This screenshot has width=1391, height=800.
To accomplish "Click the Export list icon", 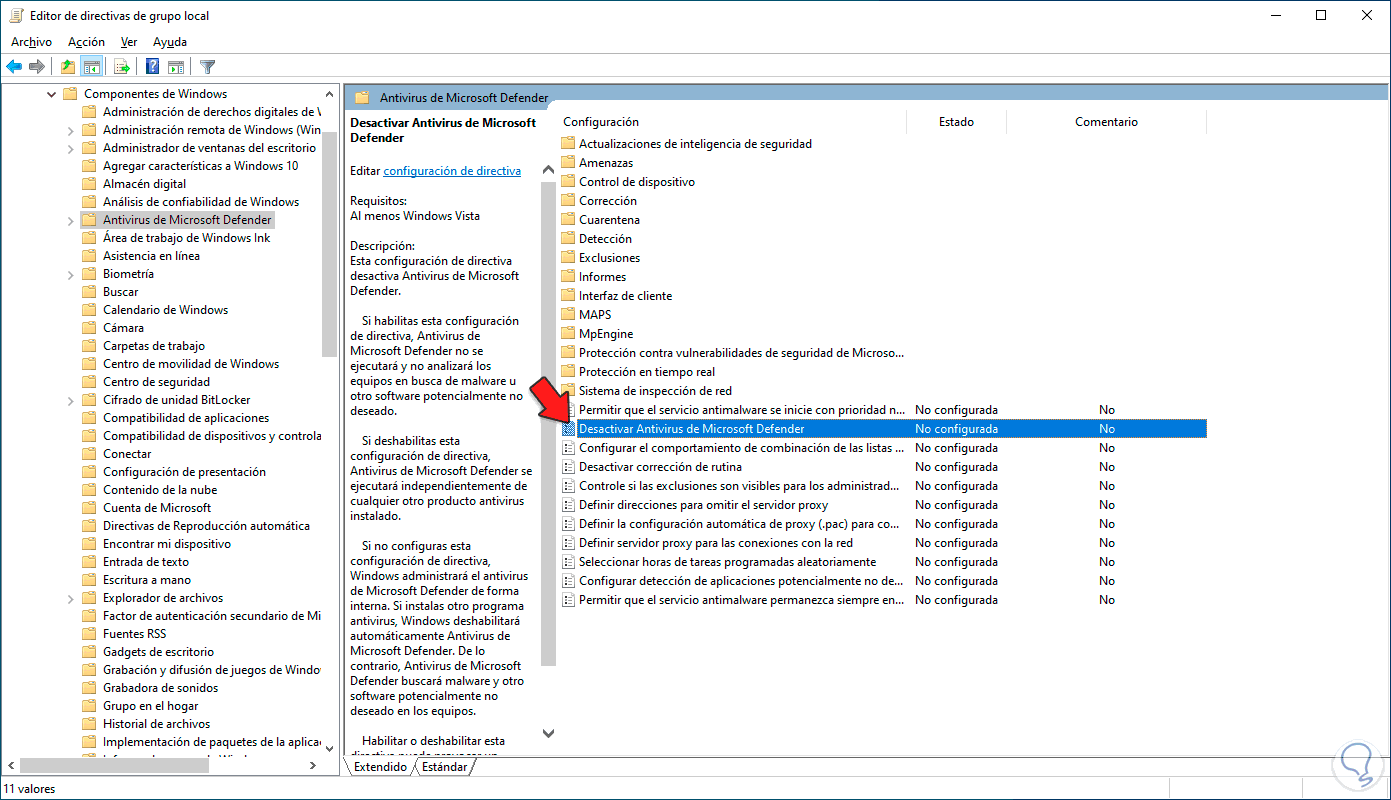I will coord(121,66).
